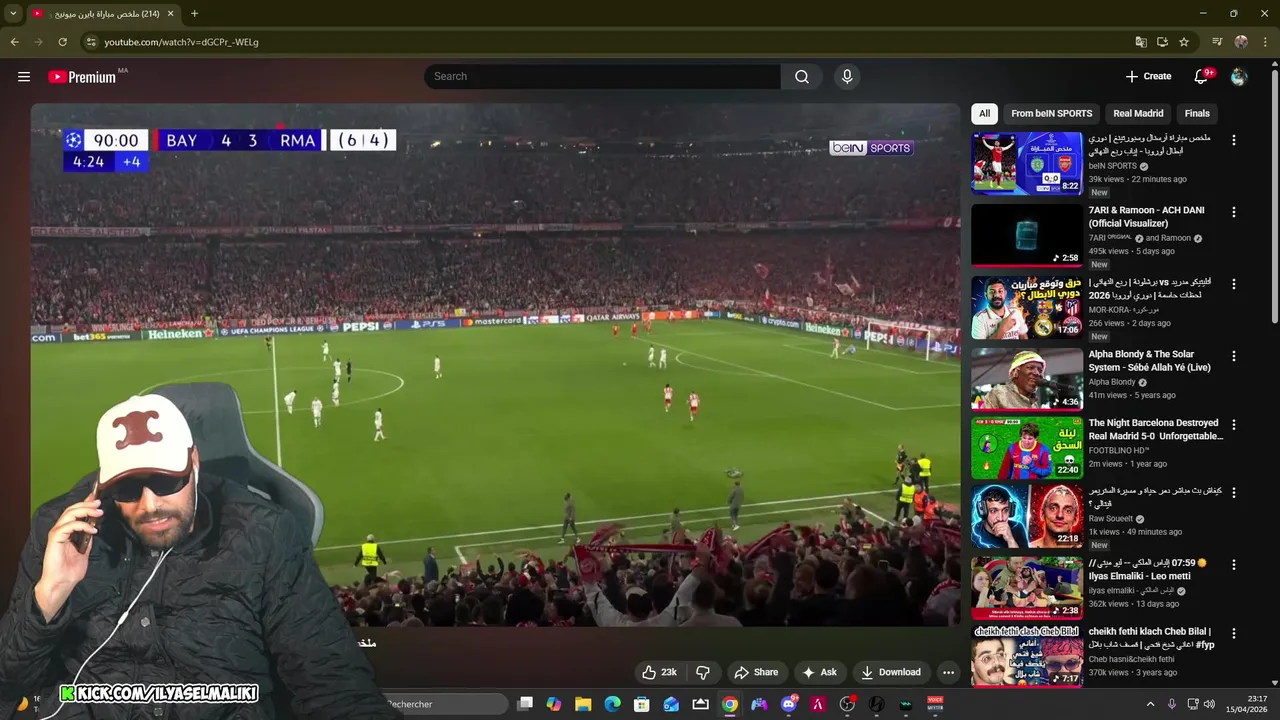Reload the page in Chrome
Screen dimensions: 1280x720
point(62,42)
